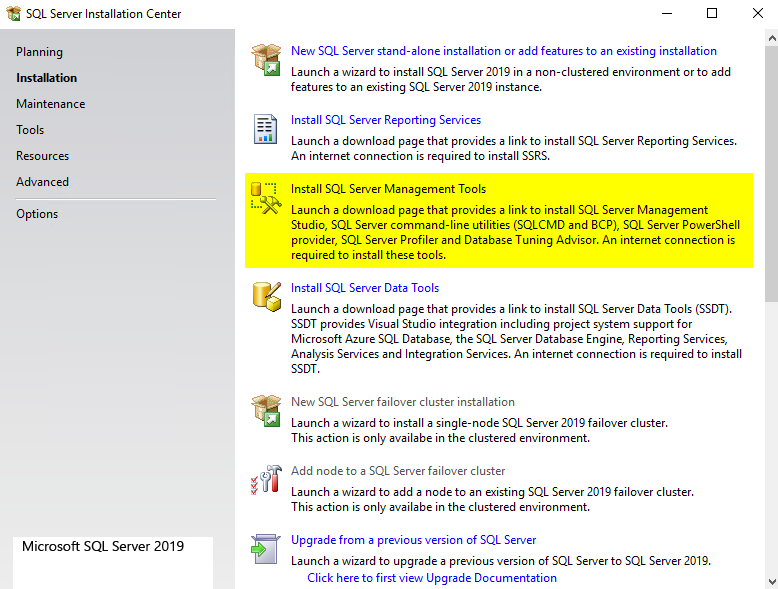
Task: Click Install SQL Server Management Tools link
Action: [388, 189]
